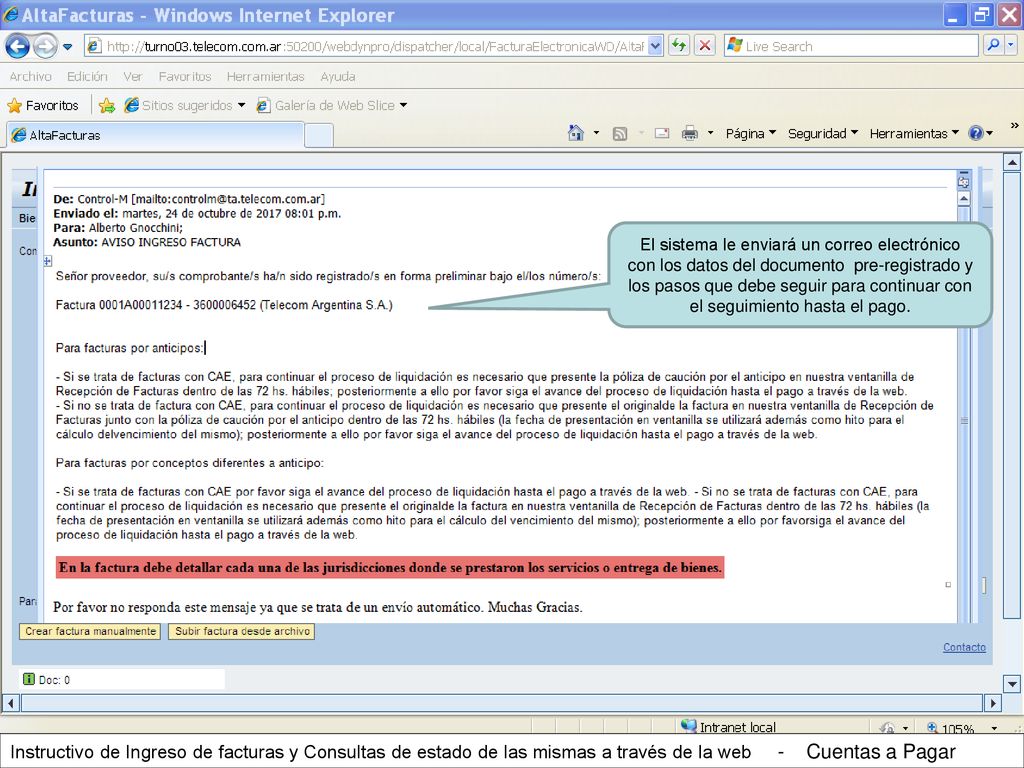Click the Subir factura desde archivo button
Image resolution: width=1024 pixels, height=768 pixels.
click(242, 632)
